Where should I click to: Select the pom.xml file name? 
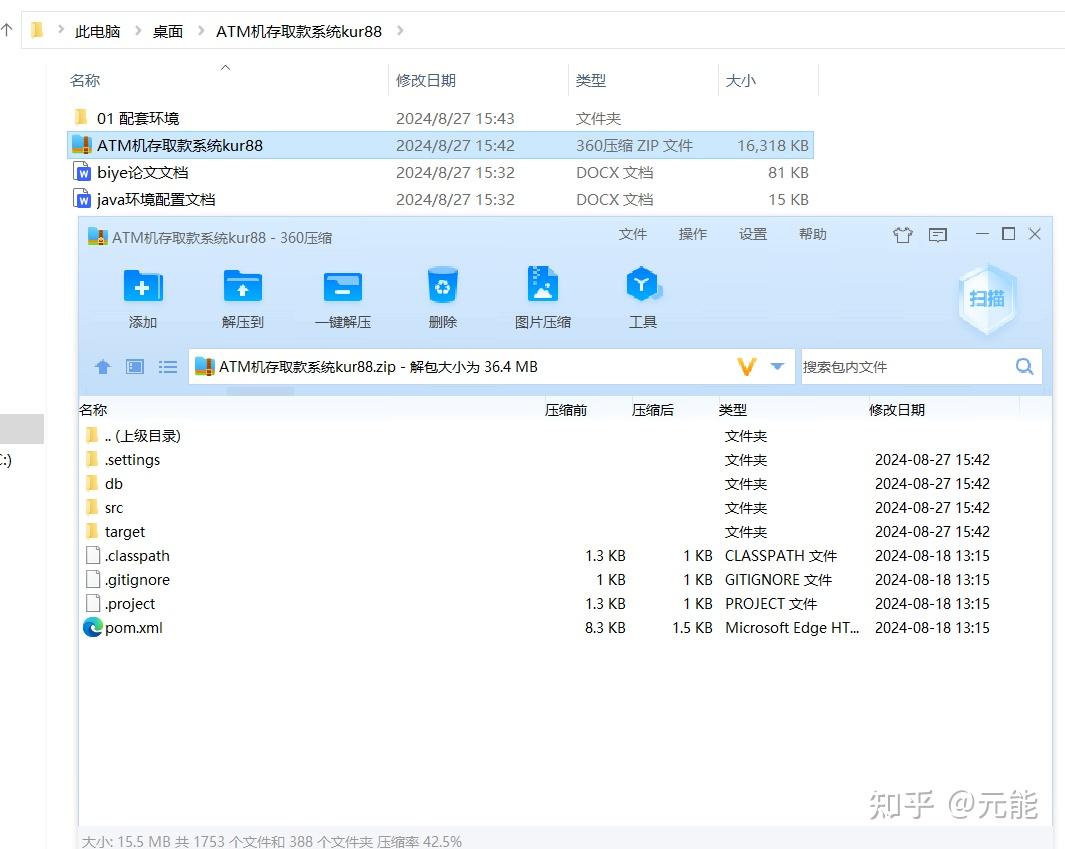pos(134,628)
